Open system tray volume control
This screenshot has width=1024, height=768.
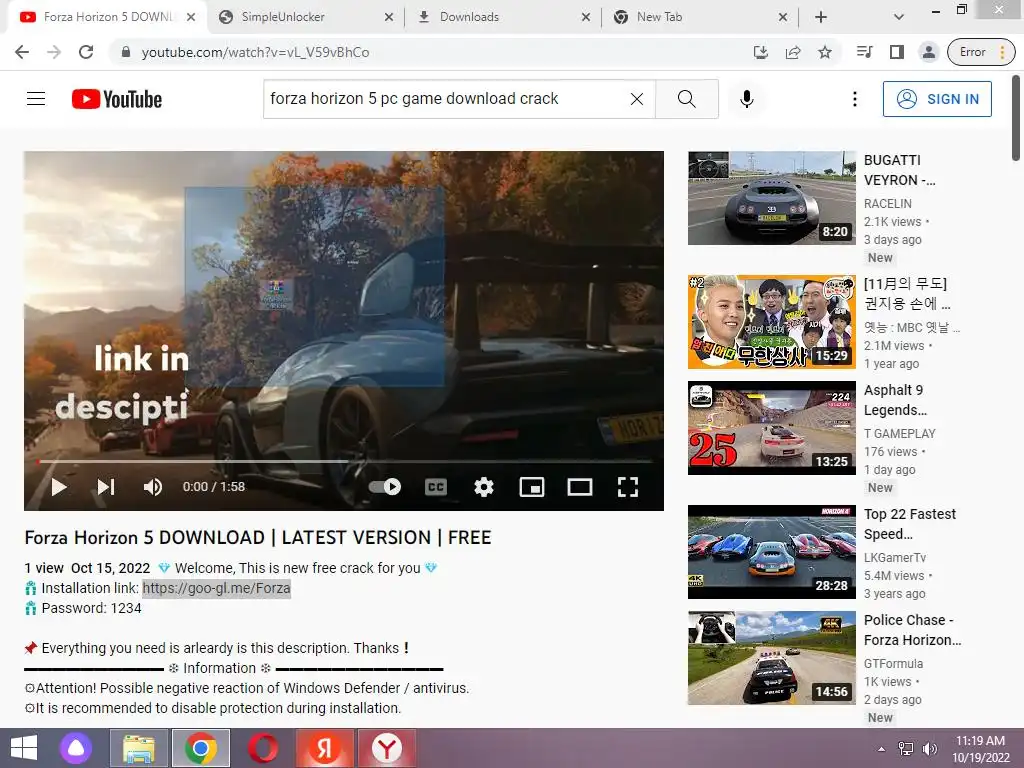click(x=929, y=749)
